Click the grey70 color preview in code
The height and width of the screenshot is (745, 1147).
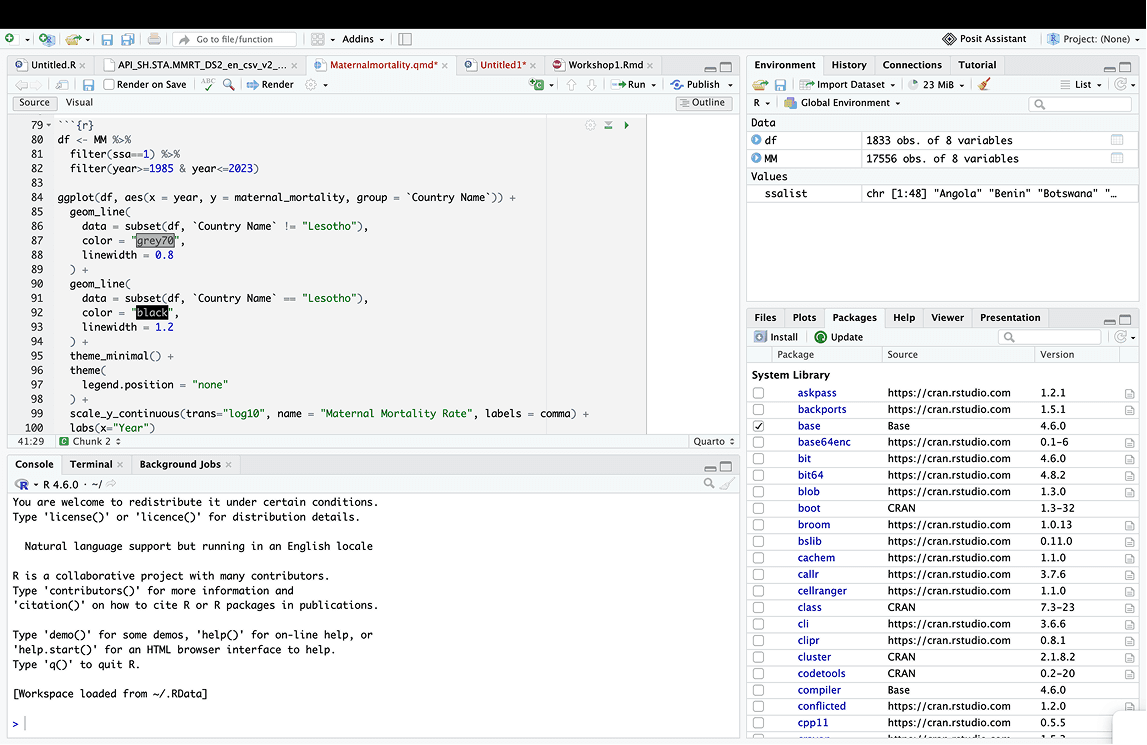[155, 241]
